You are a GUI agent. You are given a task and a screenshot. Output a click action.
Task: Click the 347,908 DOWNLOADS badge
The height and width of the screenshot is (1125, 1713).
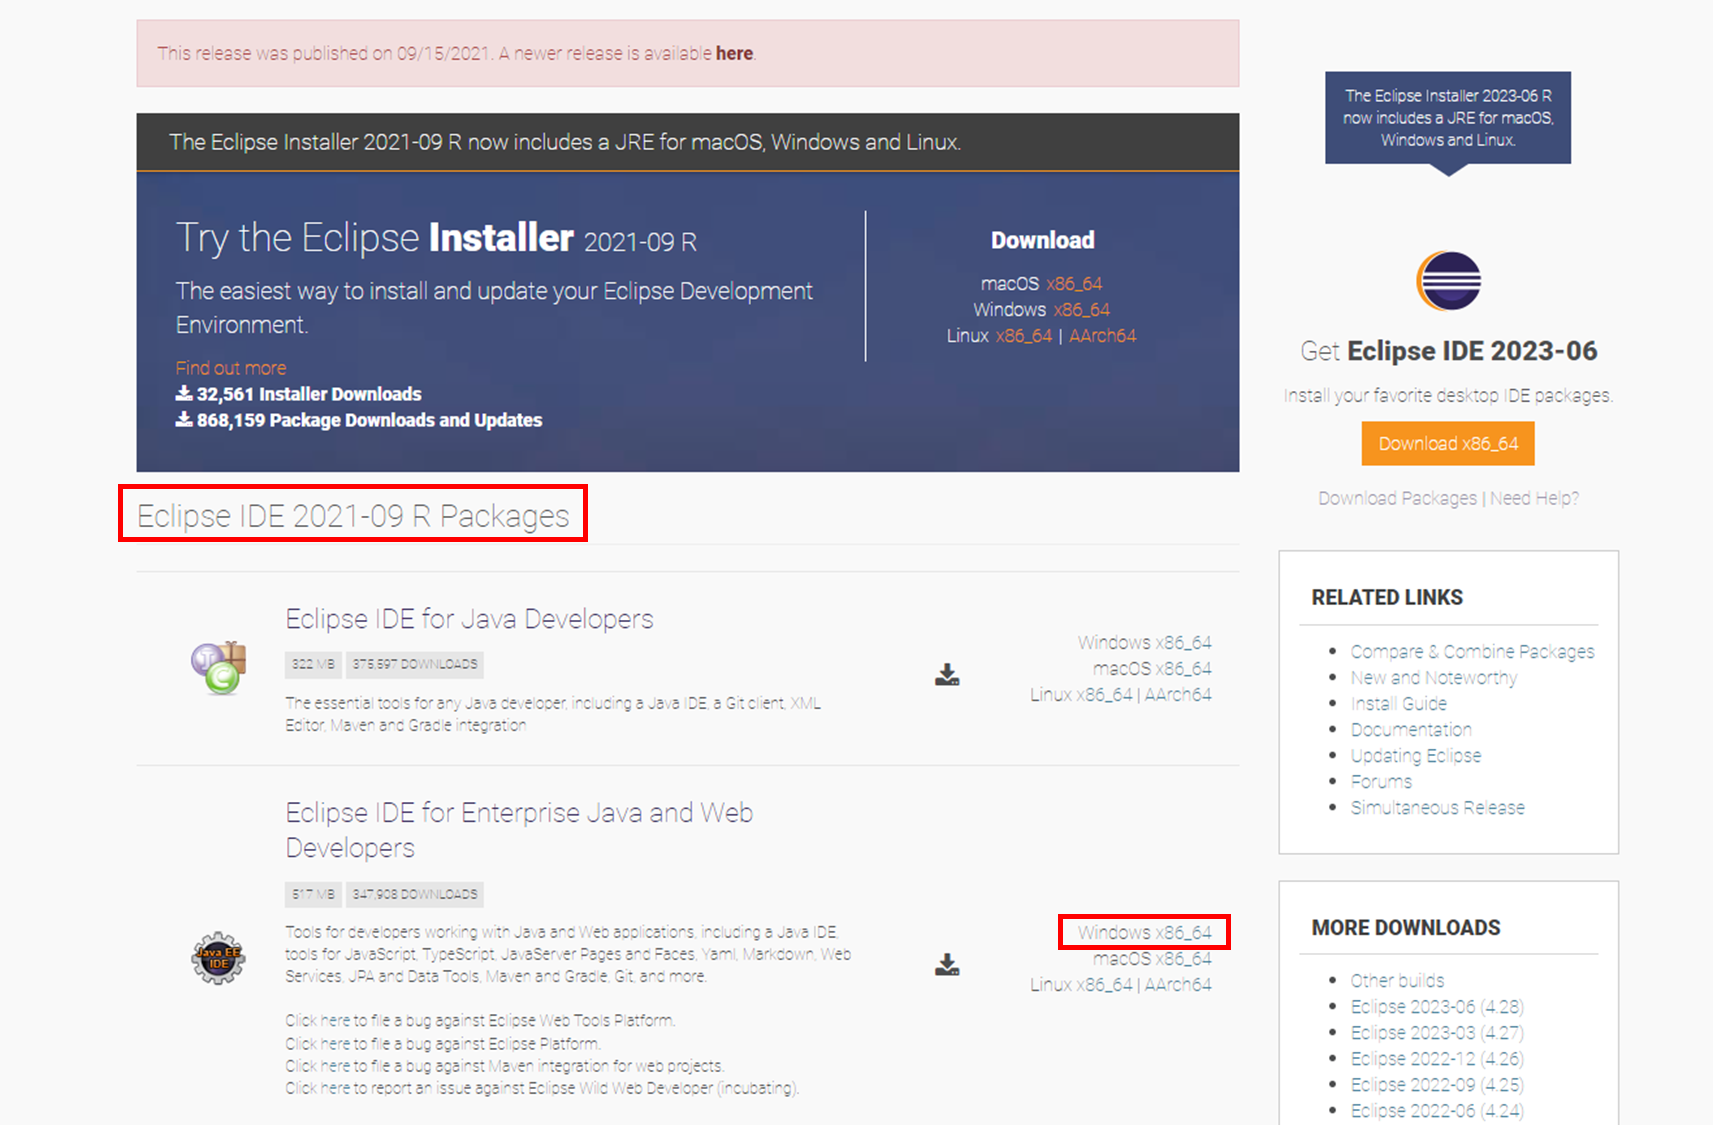pos(415,894)
